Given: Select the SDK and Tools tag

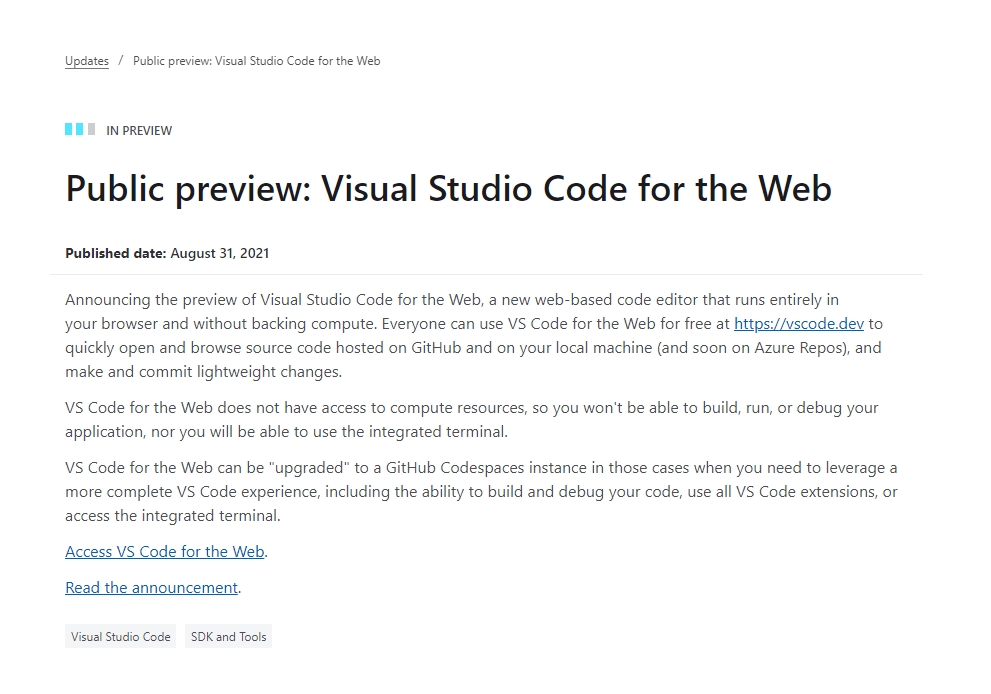Looking at the screenshot, I should pyautogui.click(x=228, y=637).
